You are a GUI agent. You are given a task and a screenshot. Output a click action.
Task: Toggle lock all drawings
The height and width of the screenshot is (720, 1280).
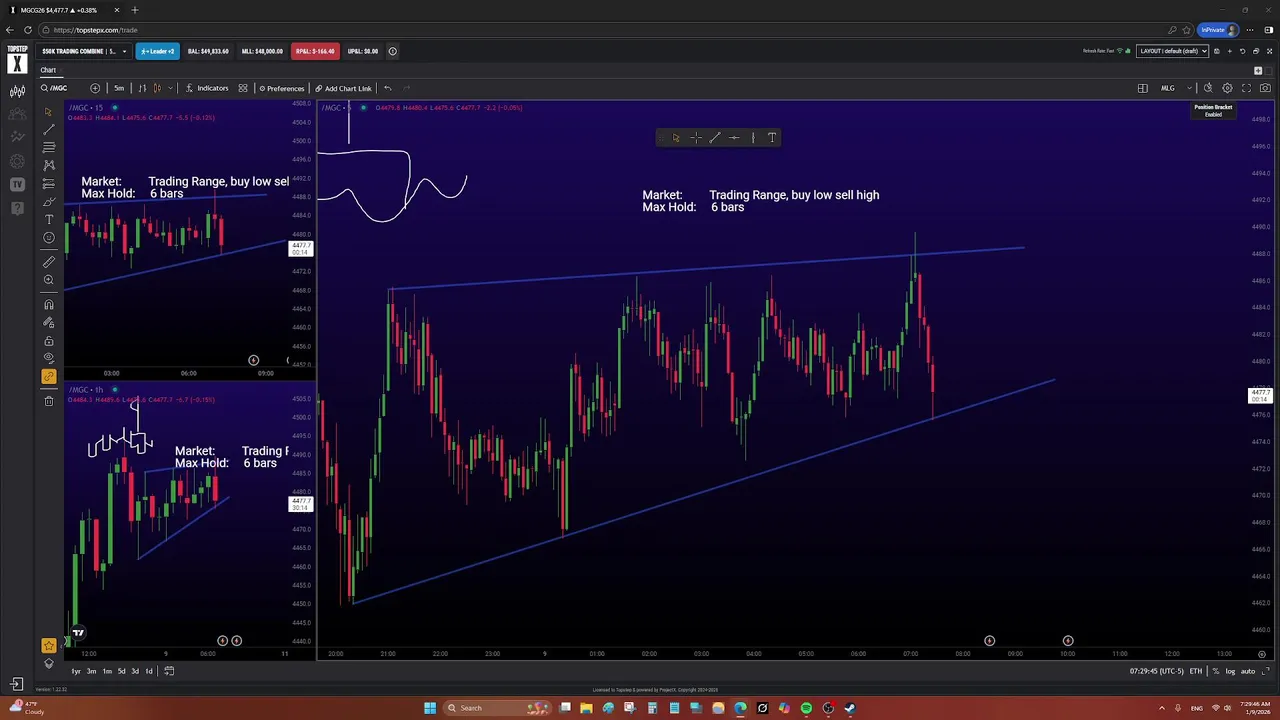48,341
